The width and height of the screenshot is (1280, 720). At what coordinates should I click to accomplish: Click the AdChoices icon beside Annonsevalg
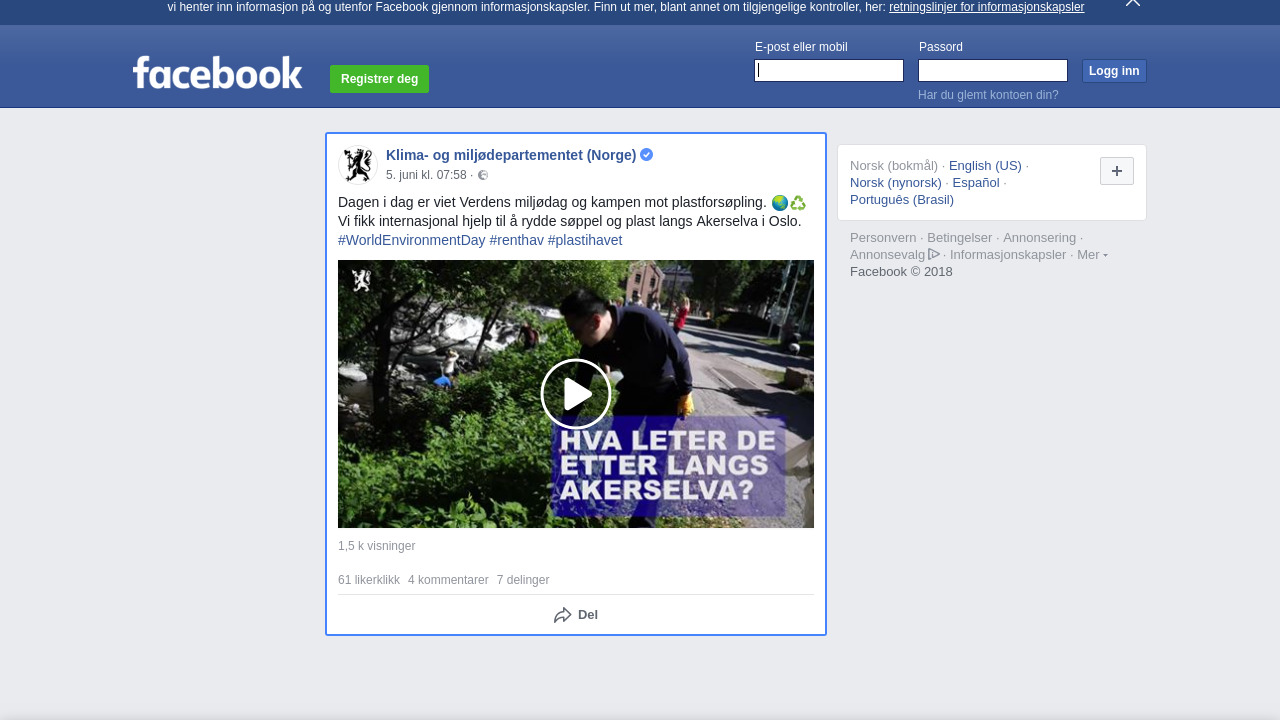tap(934, 254)
